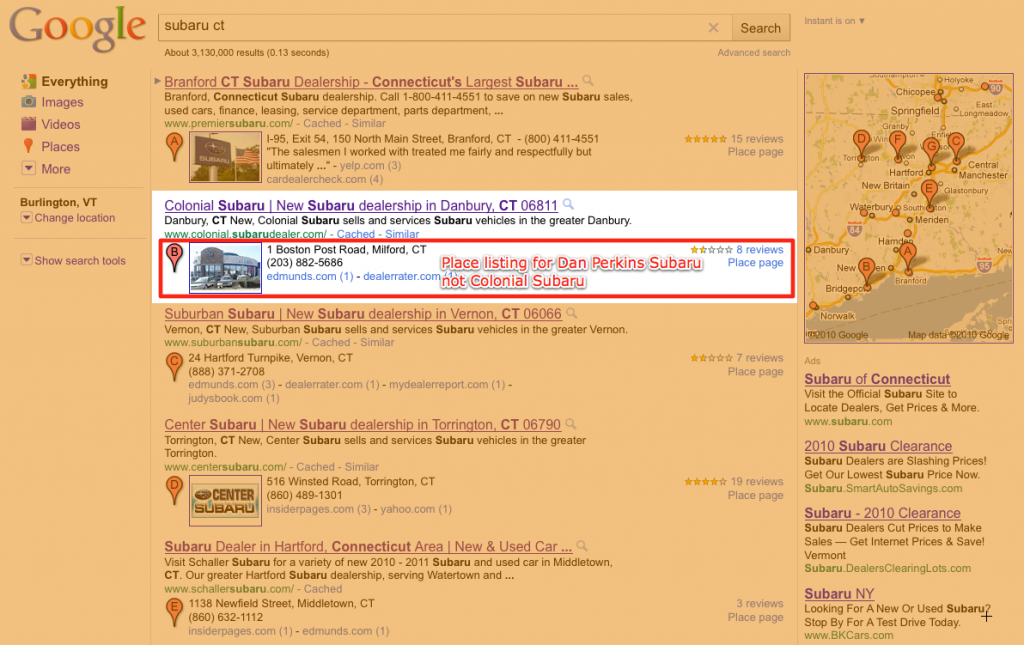Expand Show search tools
The width and height of the screenshot is (1024, 645).
pos(80,261)
